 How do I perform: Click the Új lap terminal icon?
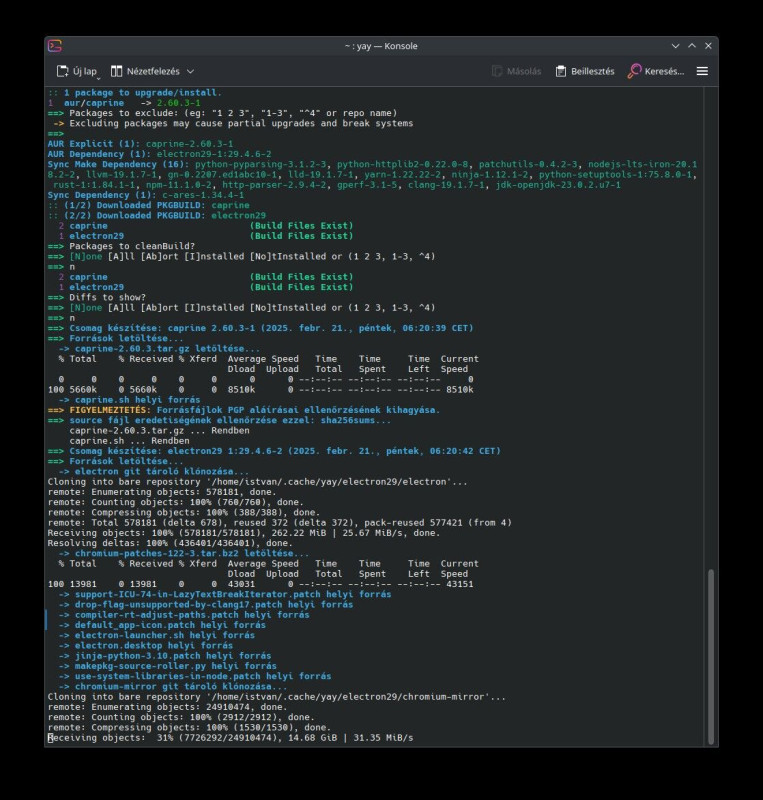pyautogui.click(x=62, y=71)
